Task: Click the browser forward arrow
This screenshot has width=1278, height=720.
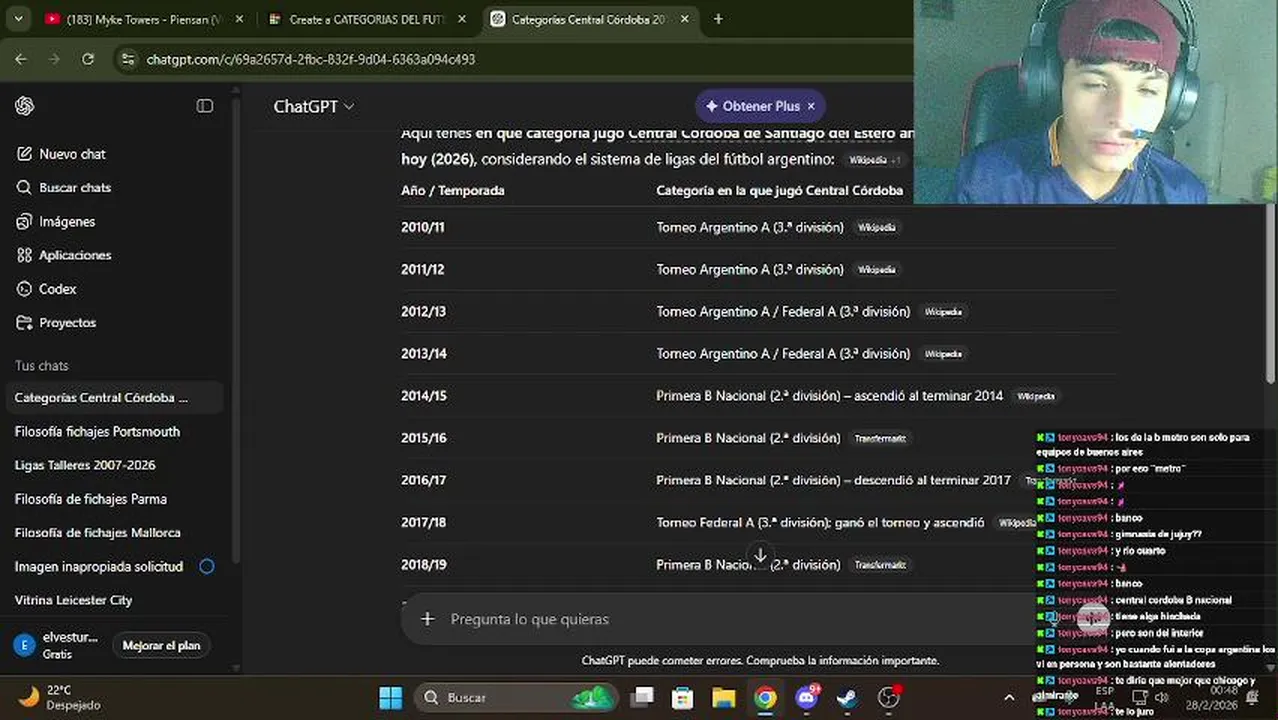Action: [54, 59]
